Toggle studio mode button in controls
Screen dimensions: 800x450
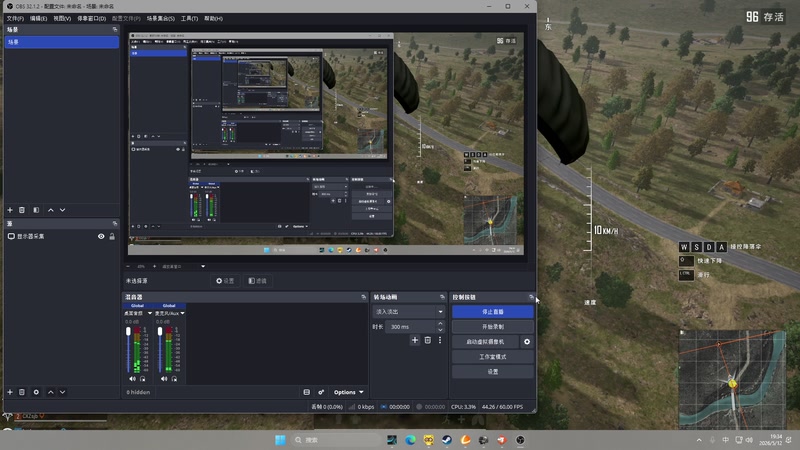[493, 357]
